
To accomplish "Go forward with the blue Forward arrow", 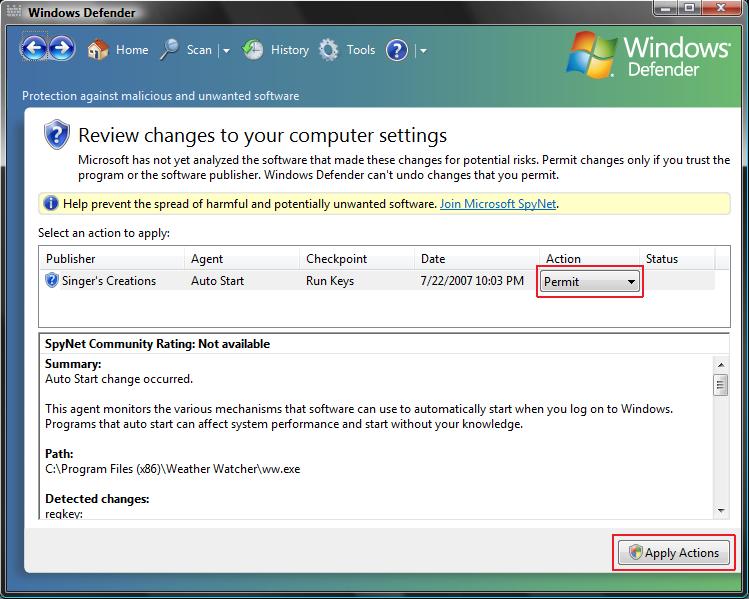I will click(x=62, y=48).
